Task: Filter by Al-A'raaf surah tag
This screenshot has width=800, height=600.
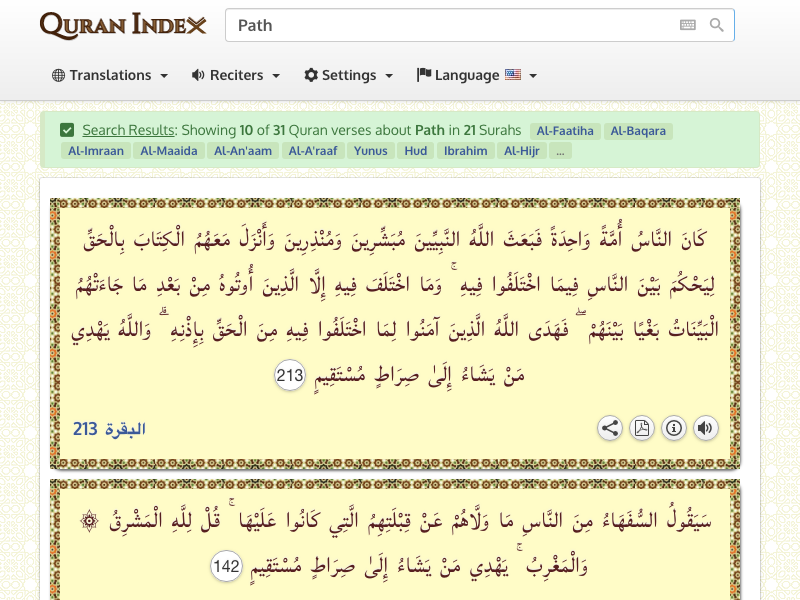Action: point(313,151)
